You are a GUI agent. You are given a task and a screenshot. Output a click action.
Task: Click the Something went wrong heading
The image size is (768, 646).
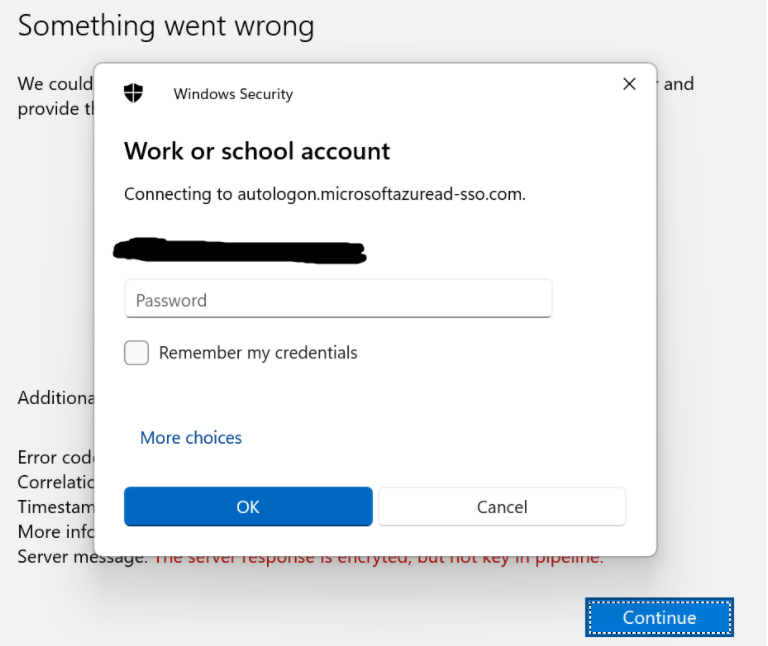tap(166, 25)
